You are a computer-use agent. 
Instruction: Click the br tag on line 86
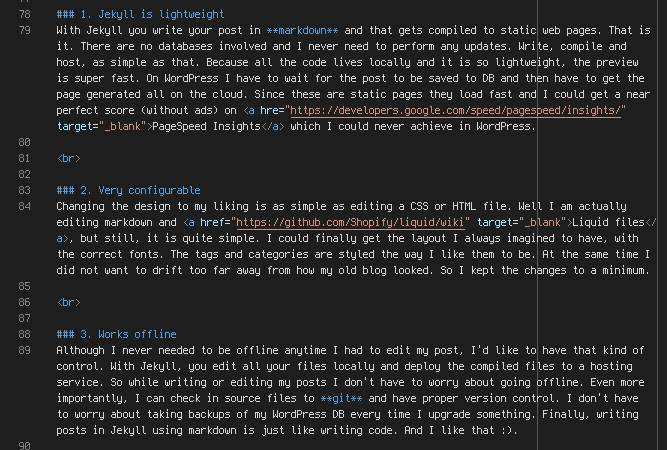tap(68, 302)
